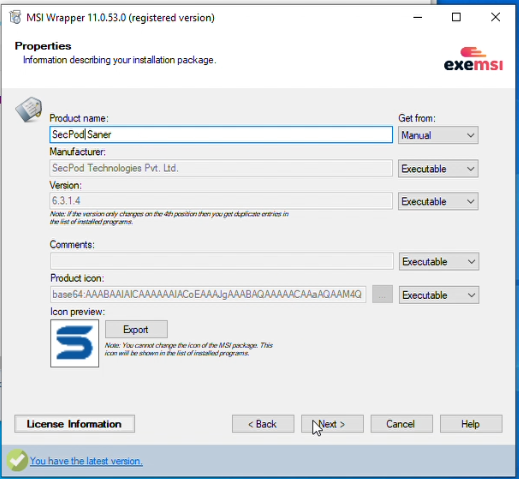
Task: Click the 'Product name:' label
Action: pos(79,118)
